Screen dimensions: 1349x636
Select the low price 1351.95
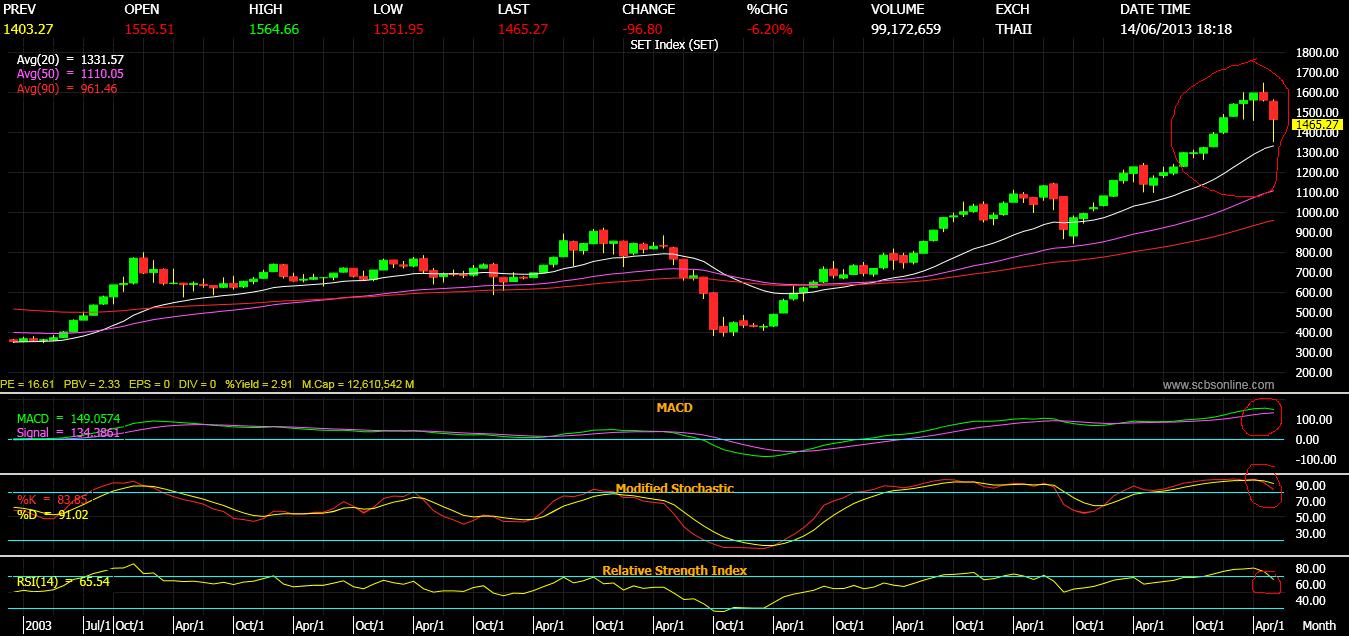point(398,29)
